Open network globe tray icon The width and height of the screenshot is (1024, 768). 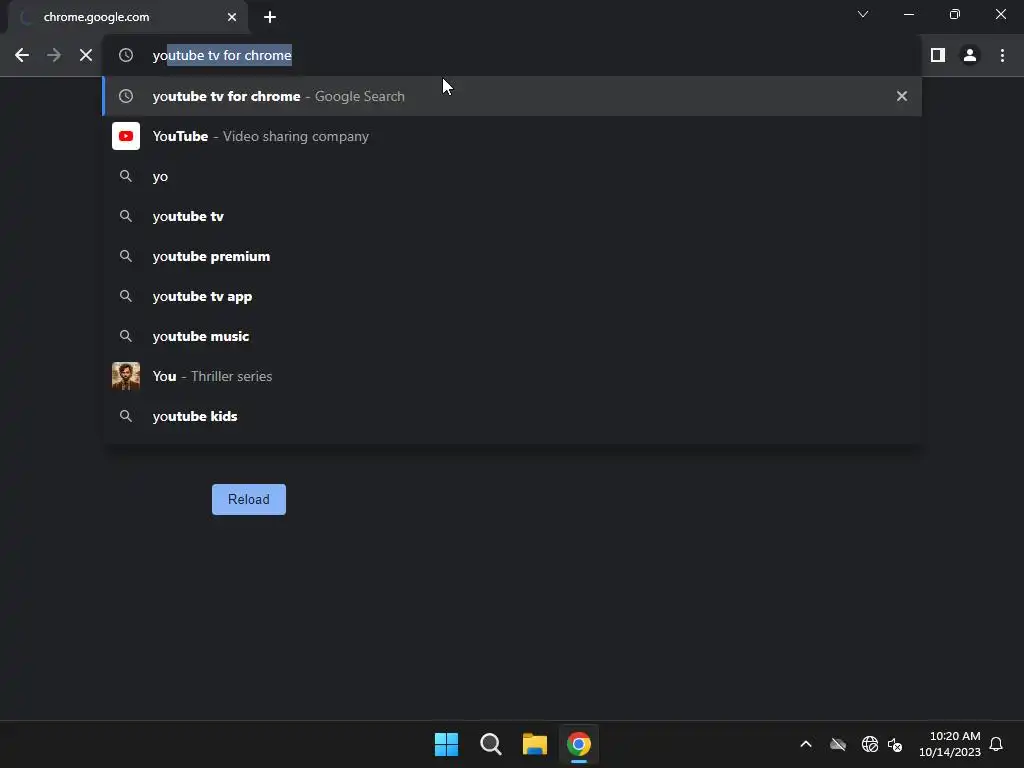tap(870, 744)
